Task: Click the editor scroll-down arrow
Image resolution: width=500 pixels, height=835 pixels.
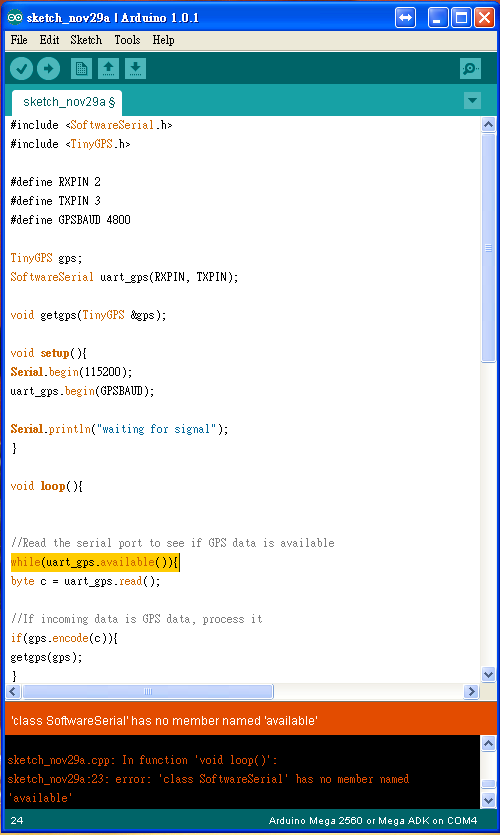Action: pyautogui.click(x=488, y=675)
